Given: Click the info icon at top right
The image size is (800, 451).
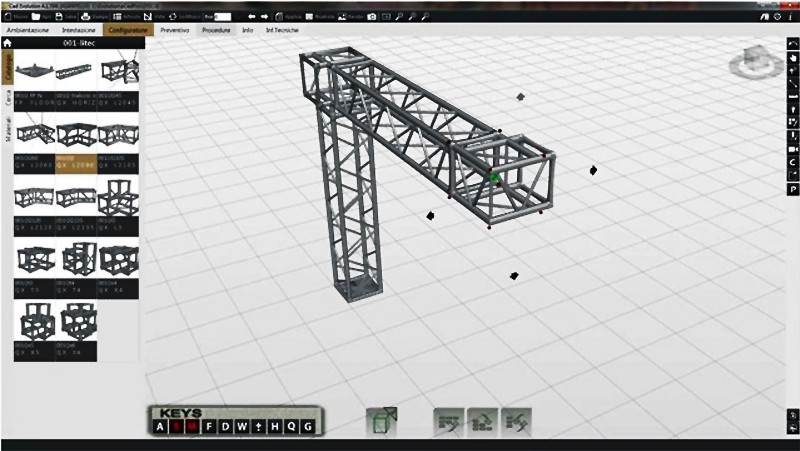Looking at the screenshot, I should (x=792, y=17).
